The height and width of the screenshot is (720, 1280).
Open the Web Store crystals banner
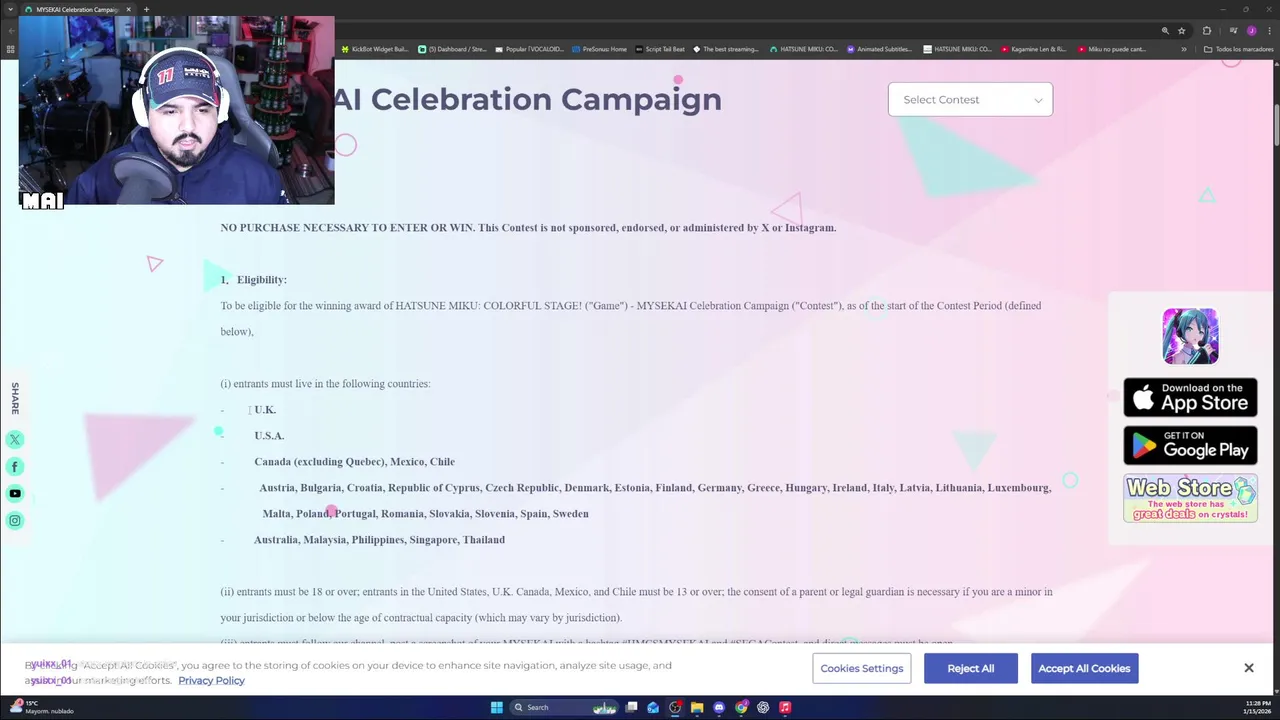click(1190, 498)
